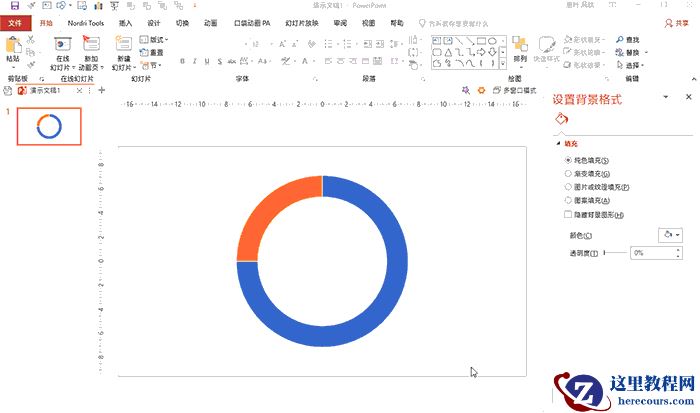Open the fill color picker dropdown
This screenshot has height=413, width=700.
click(x=671, y=235)
